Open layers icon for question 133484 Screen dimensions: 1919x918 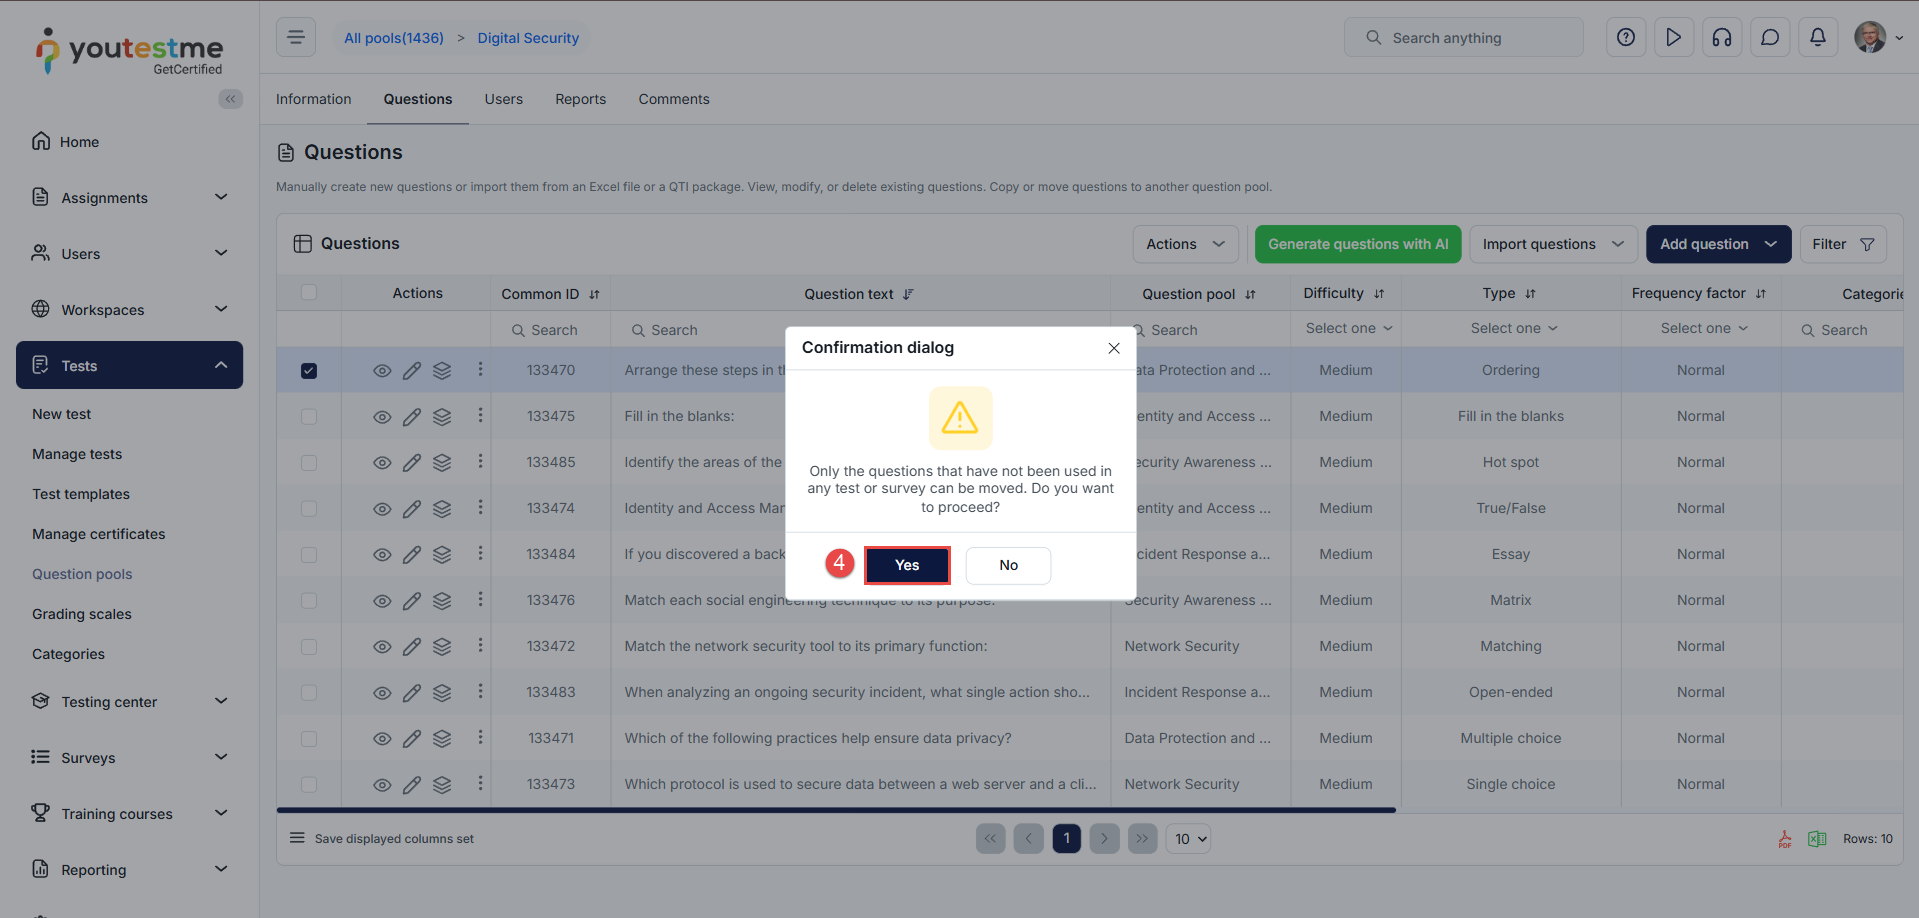pos(442,555)
